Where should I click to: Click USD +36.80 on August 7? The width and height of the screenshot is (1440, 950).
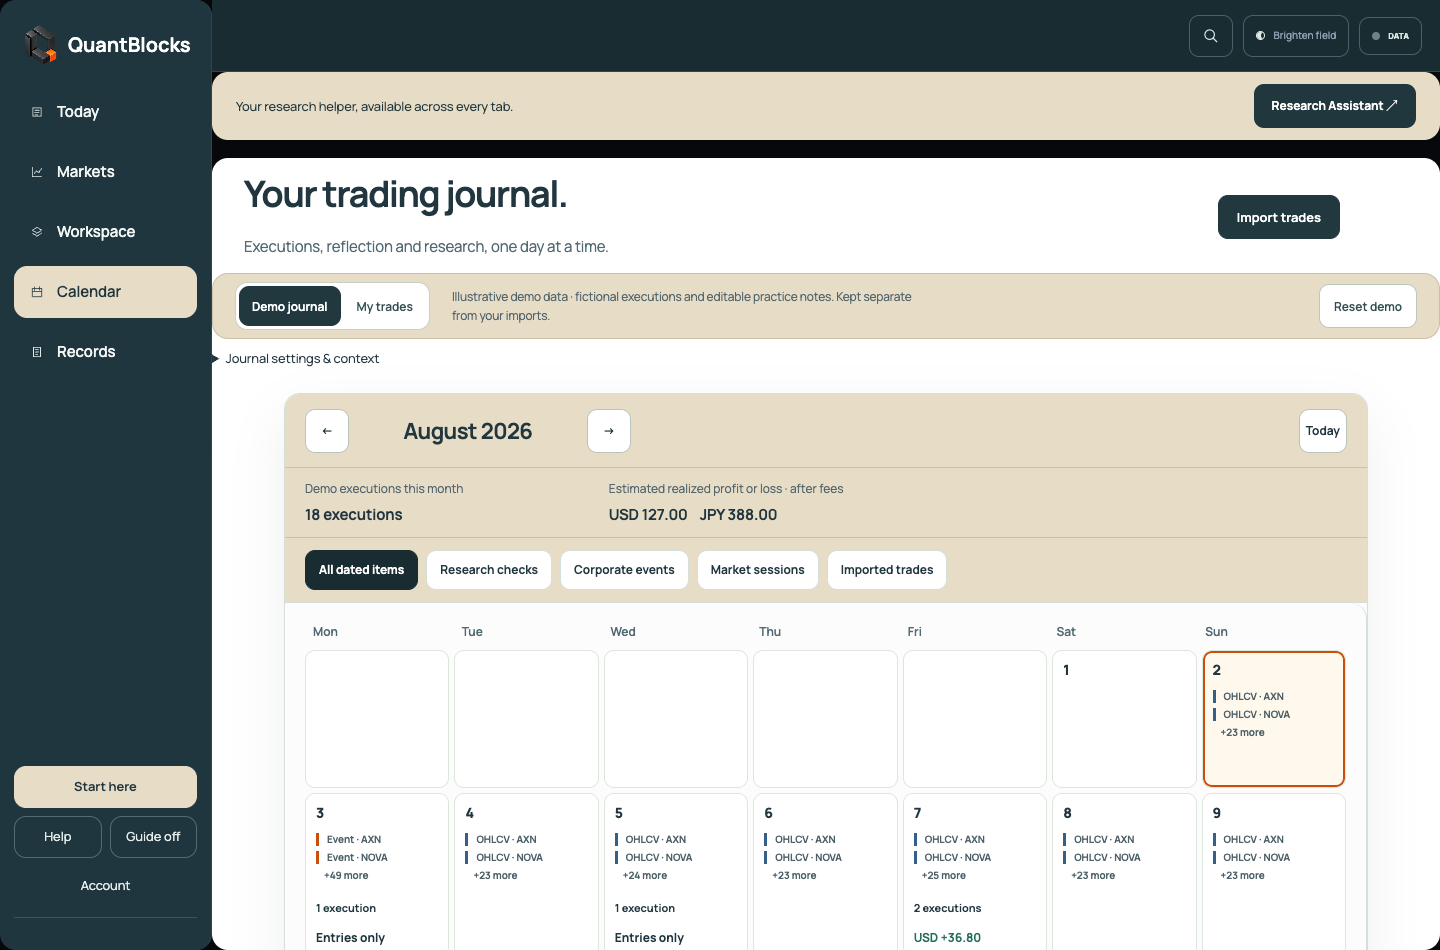pyautogui.click(x=947, y=938)
